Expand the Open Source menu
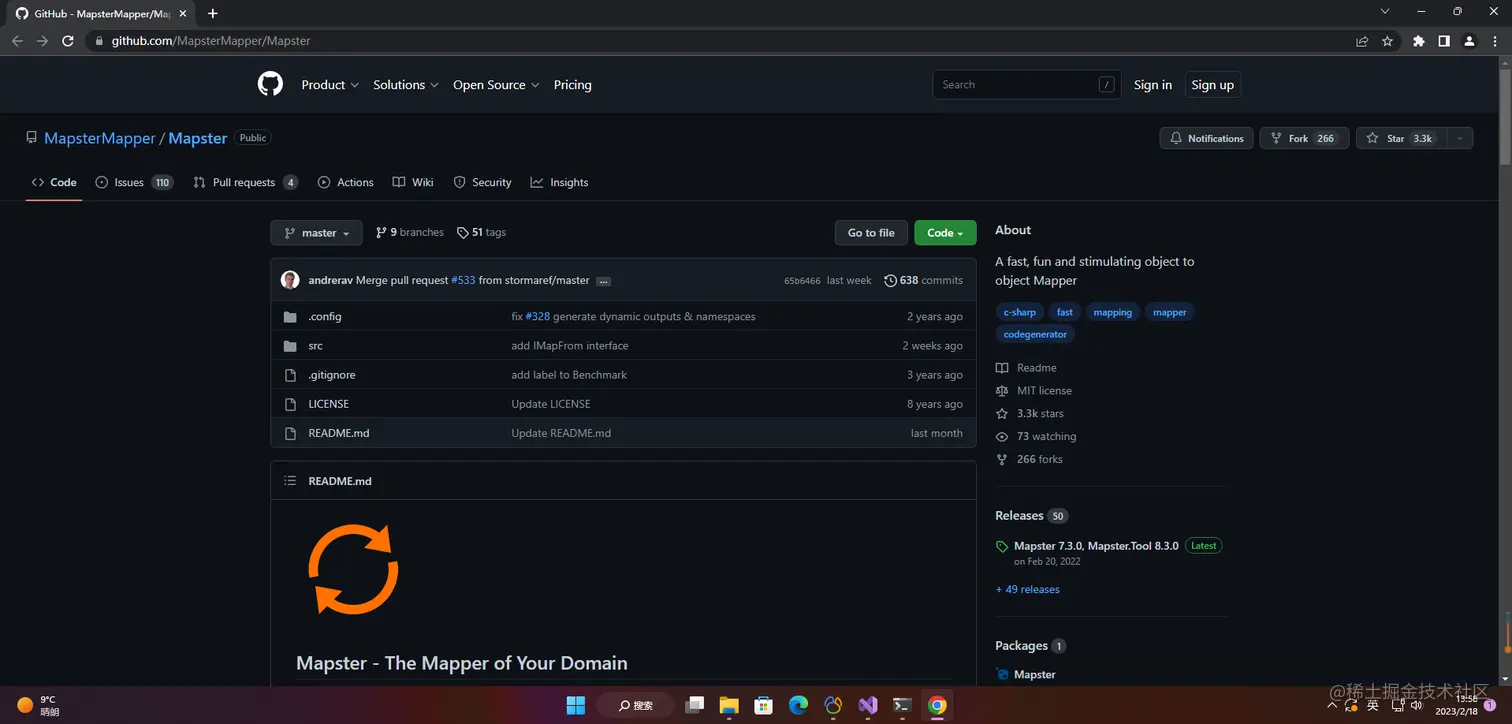This screenshot has width=1512, height=724. [496, 85]
